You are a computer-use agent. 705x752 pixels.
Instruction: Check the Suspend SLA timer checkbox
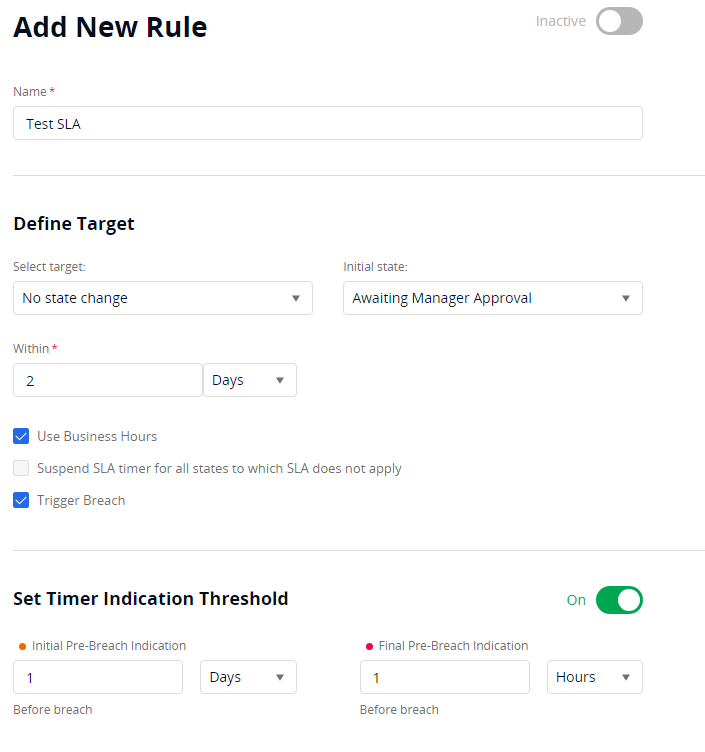[x=21, y=468]
